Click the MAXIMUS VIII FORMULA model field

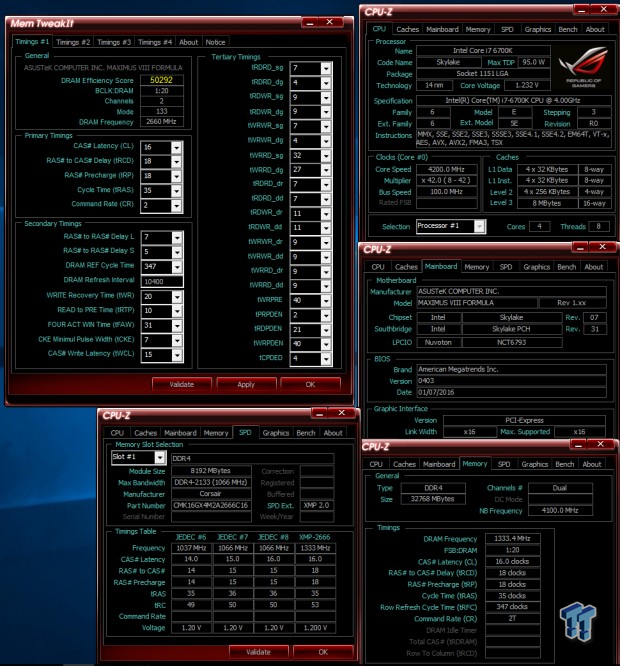point(476,303)
